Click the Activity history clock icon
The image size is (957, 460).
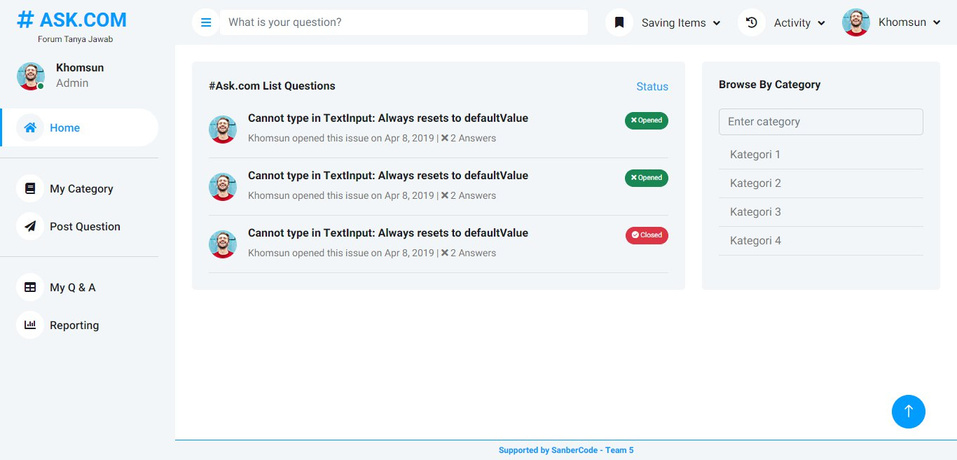pyautogui.click(x=751, y=22)
